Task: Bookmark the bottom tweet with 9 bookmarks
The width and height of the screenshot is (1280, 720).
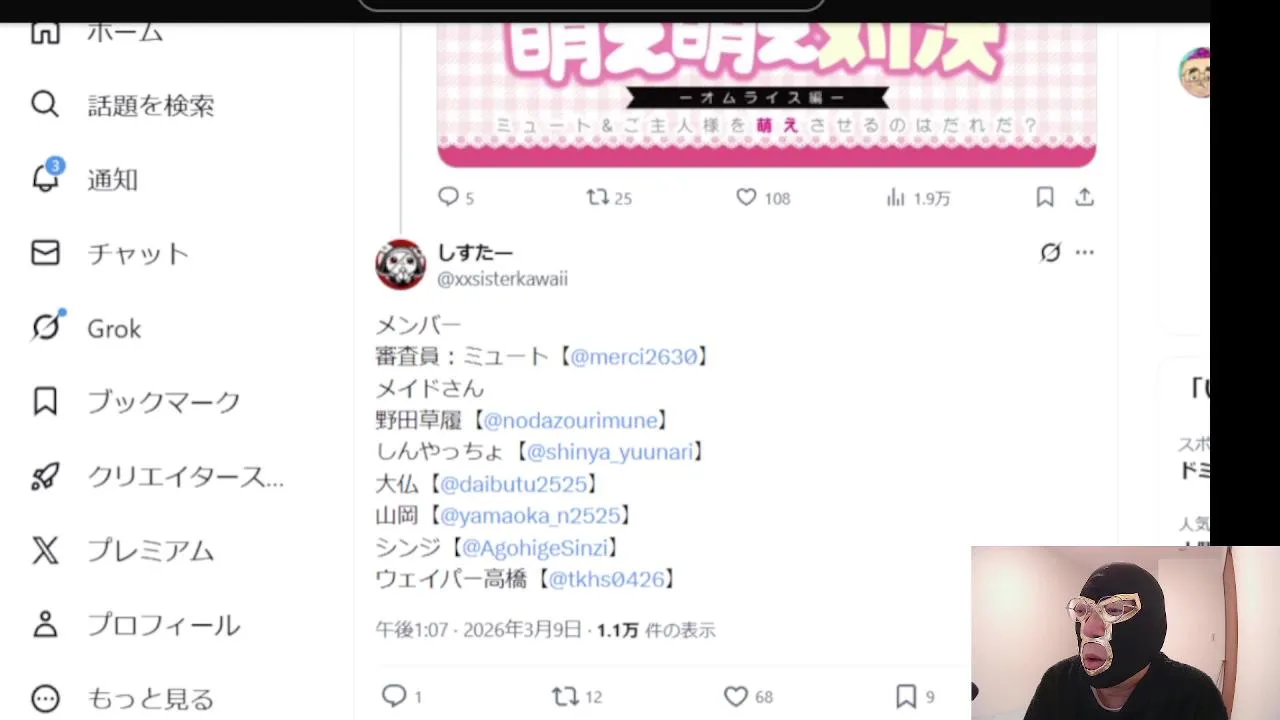Action: tap(906, 696)
